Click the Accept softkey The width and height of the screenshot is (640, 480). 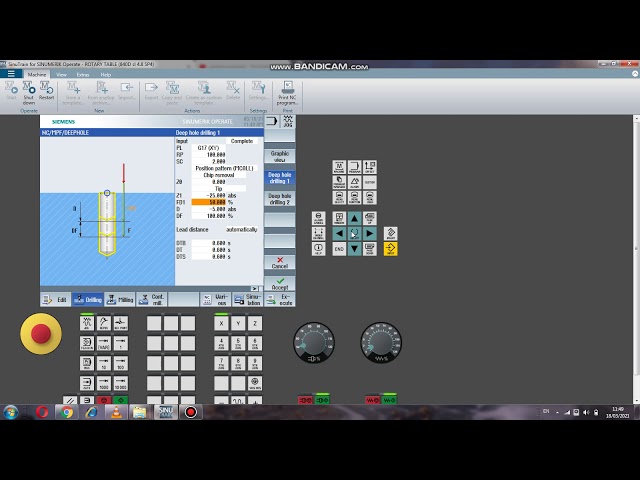click(280, 284)
